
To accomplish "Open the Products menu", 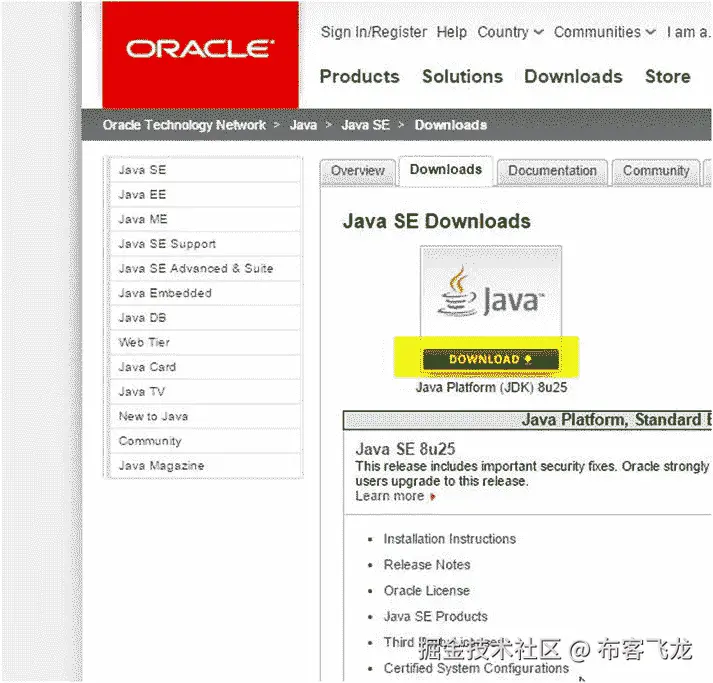I will [x=359, y=76].
